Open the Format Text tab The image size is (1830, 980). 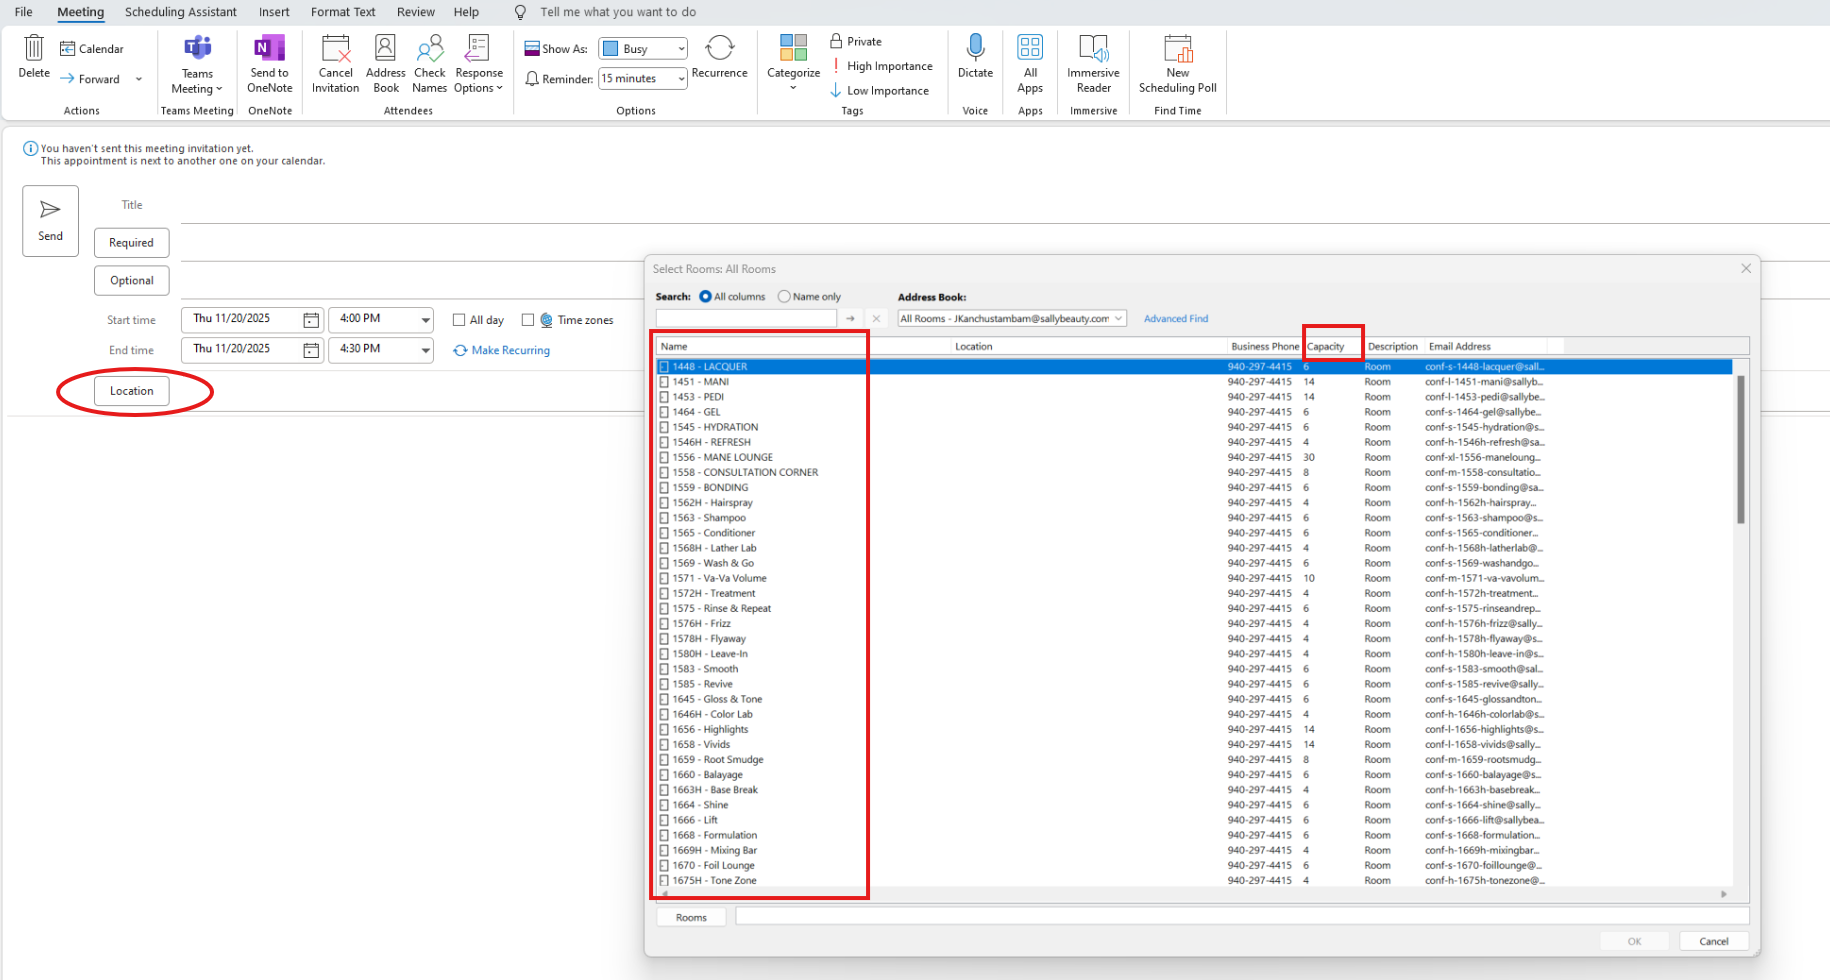coord(343,12)
